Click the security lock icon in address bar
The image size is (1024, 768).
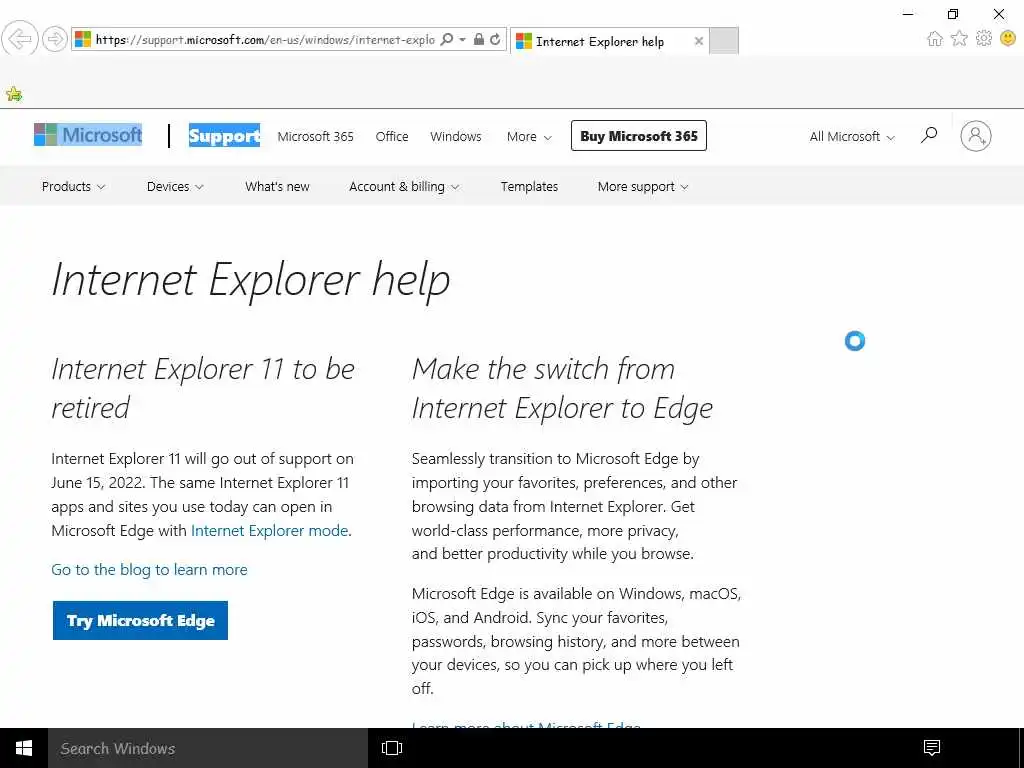pos(479,39)
